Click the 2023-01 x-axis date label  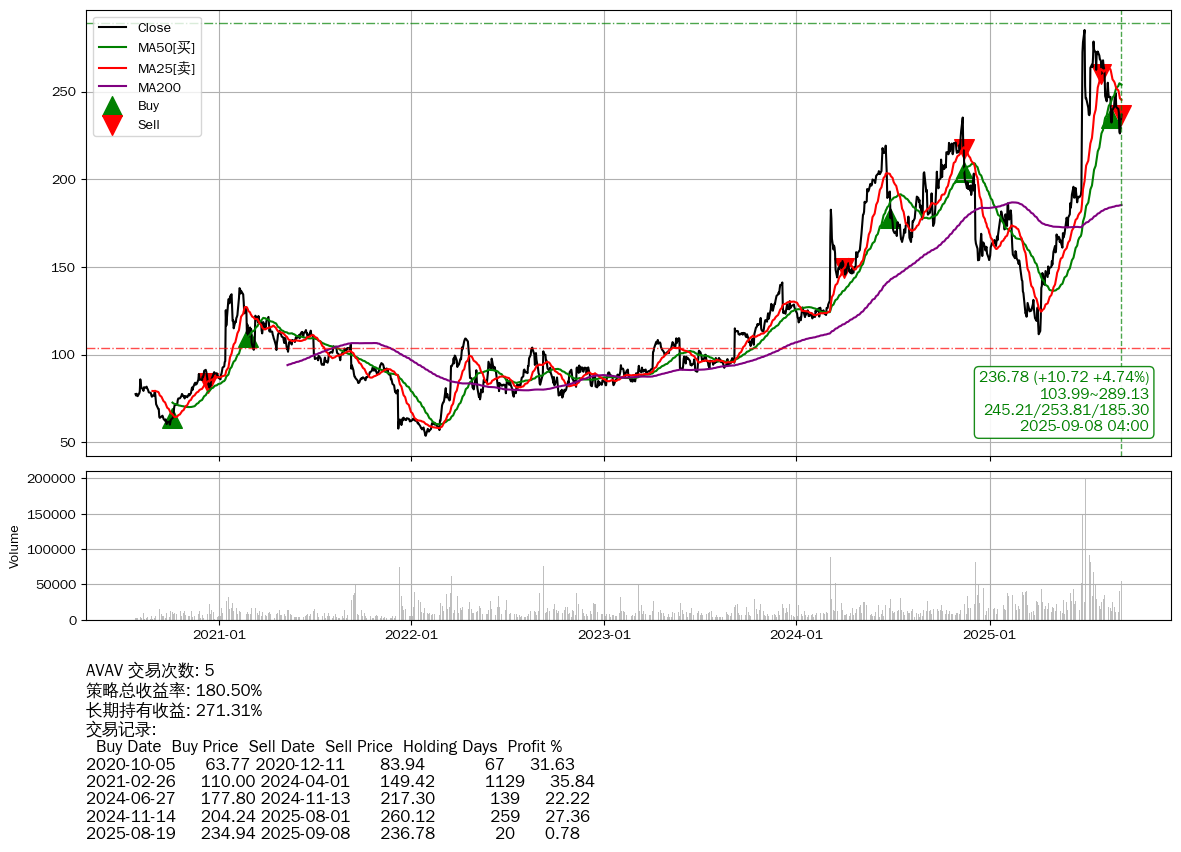604,634
